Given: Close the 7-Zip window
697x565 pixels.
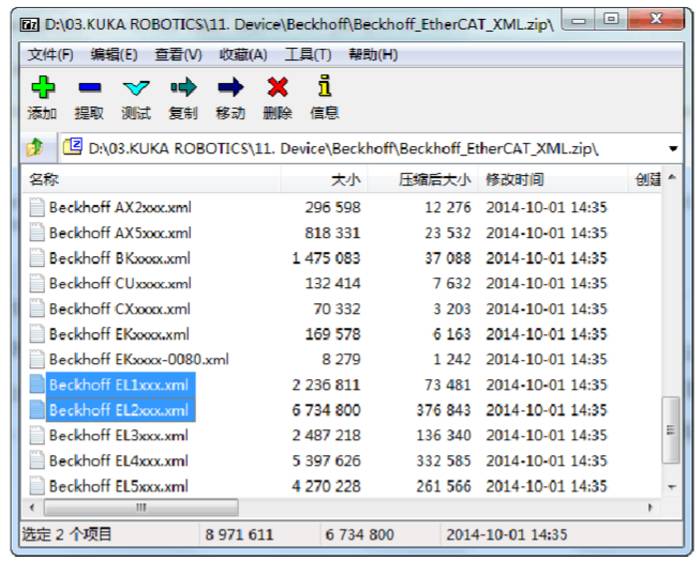Looking at the screenshot, I should pyautogui.click(x=657, y=19).
